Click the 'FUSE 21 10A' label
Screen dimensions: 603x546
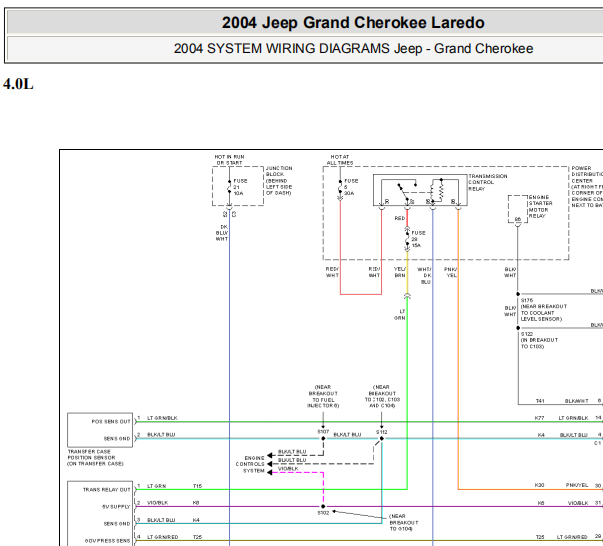click(240, 187)
